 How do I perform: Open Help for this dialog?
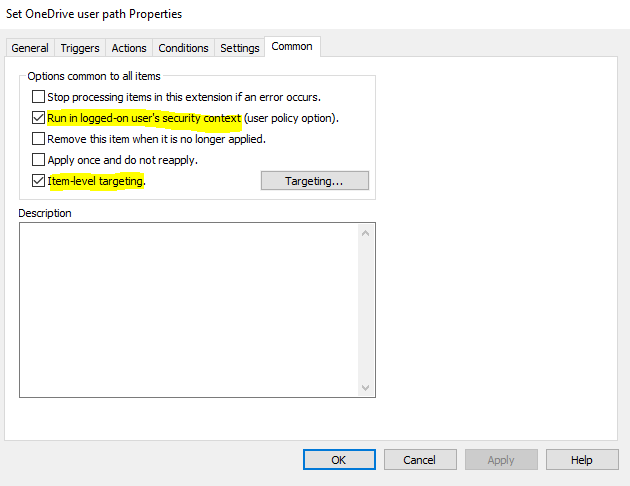pos(582,460)
